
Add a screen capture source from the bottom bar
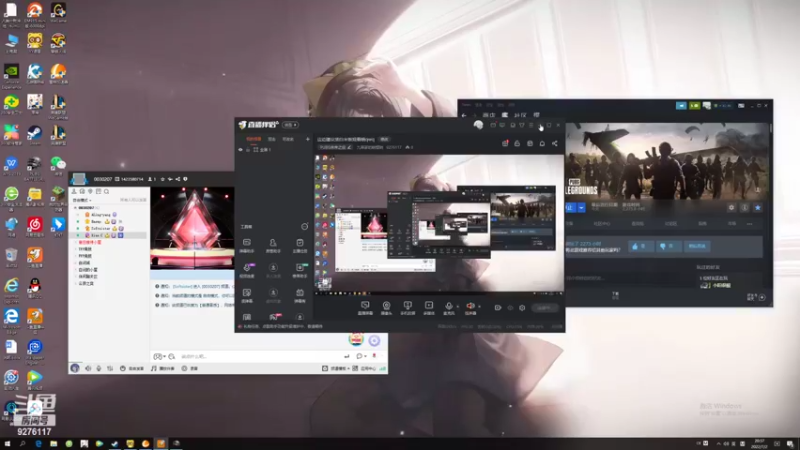(x=365, y=308)
